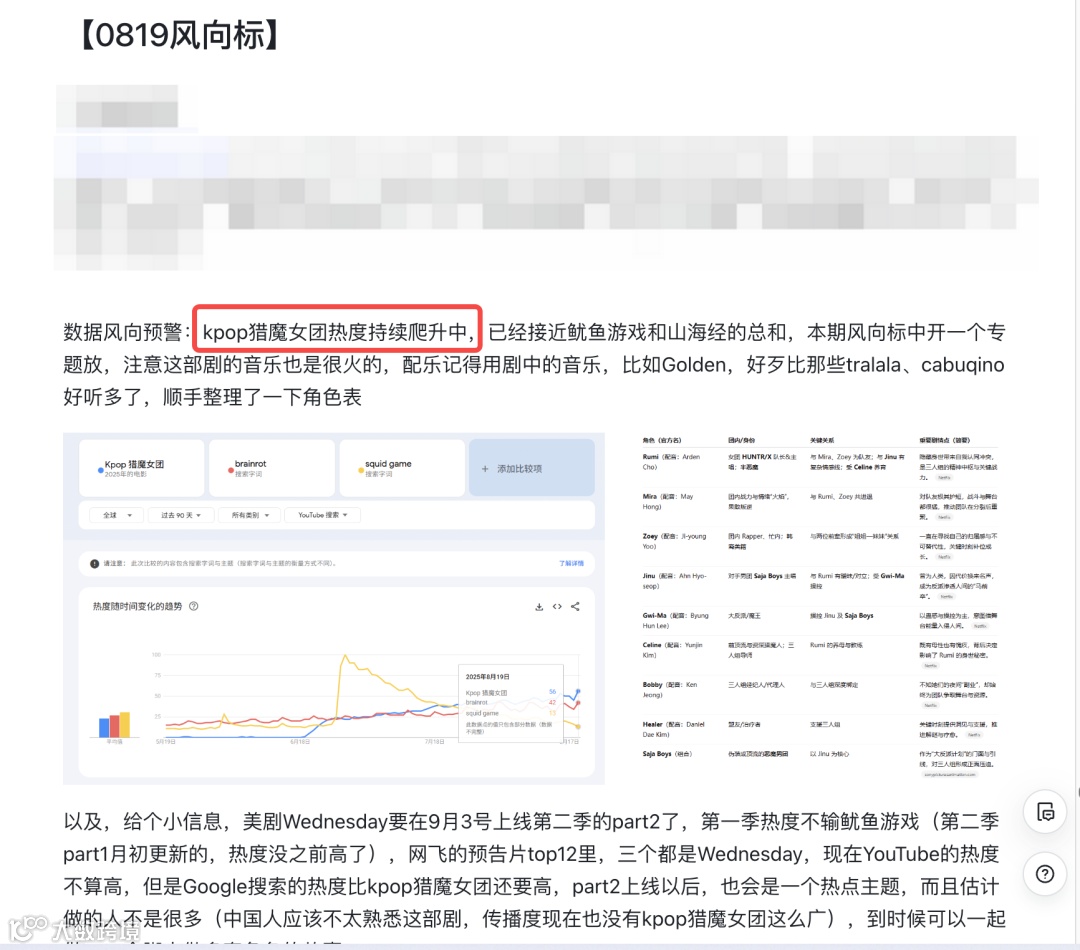Image resolution: width=1080 pixels, height=950 pixels.
Task: Click the share icon above the trend chart
Action: tap(575, 607)
